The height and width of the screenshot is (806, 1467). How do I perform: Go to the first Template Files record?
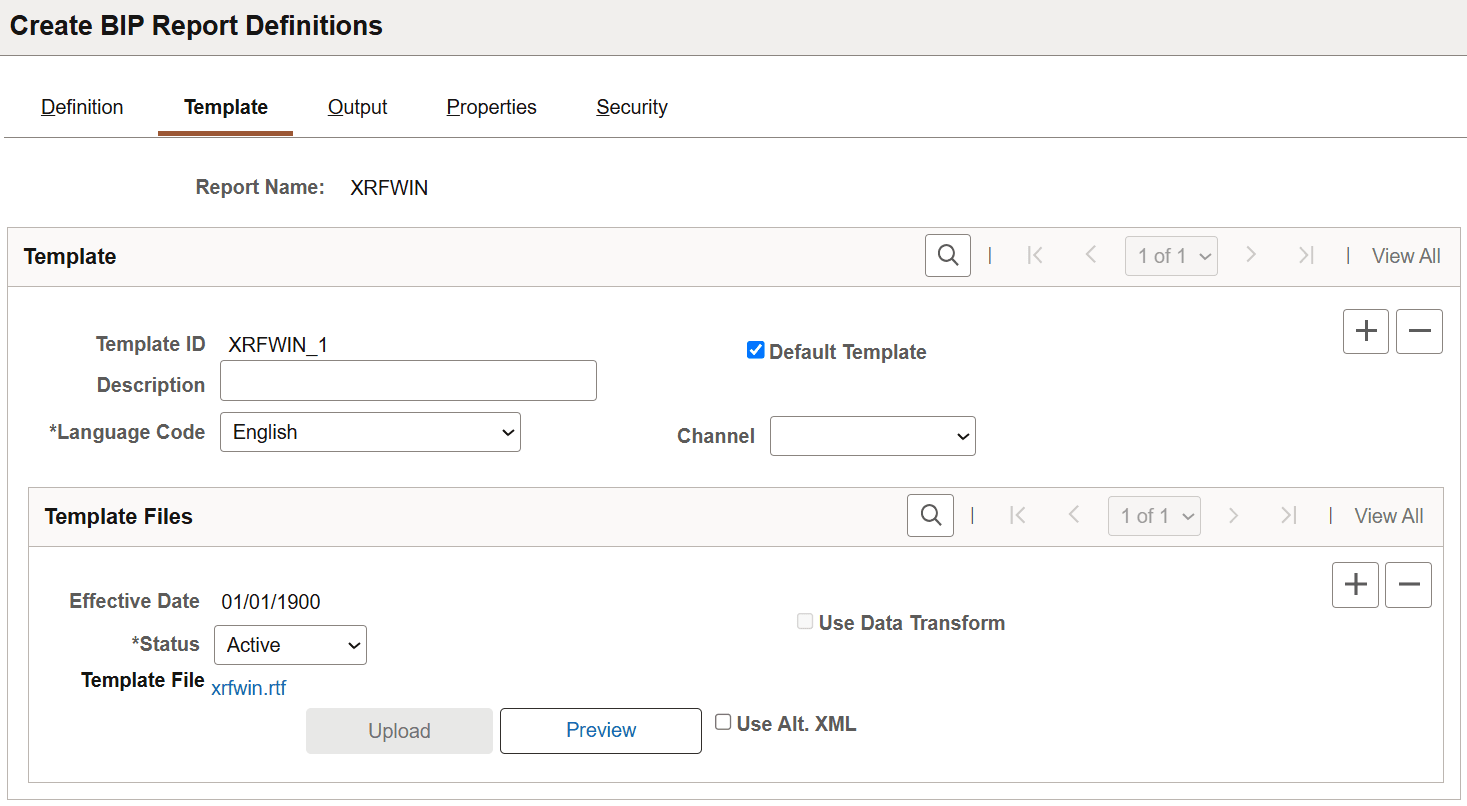coord(1018,515)
